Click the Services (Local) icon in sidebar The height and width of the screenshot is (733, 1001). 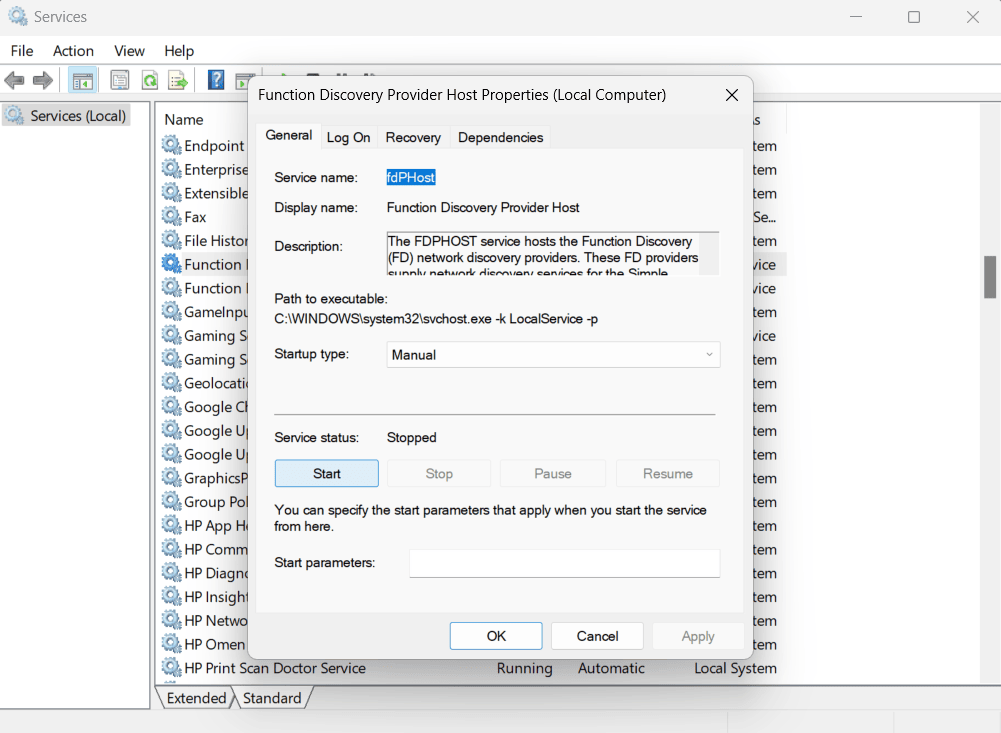pyautogui.click(x=15, y=115)
